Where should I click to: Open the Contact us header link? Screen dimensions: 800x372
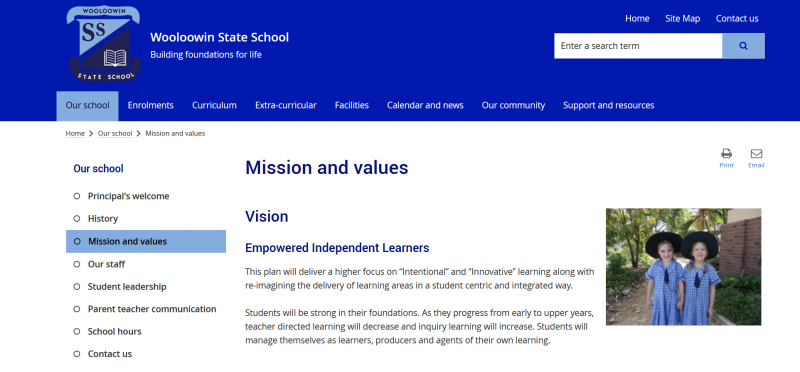tap(737, 19)
